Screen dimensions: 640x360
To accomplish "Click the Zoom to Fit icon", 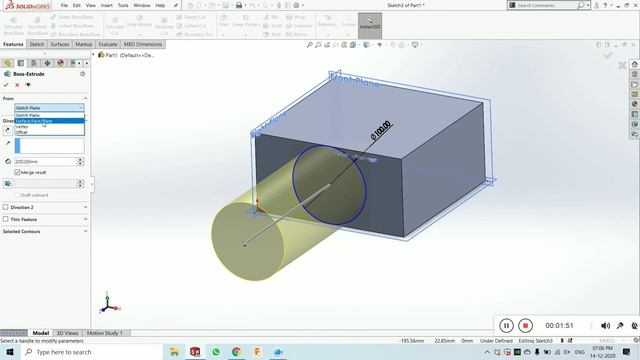I will point(310,45).
